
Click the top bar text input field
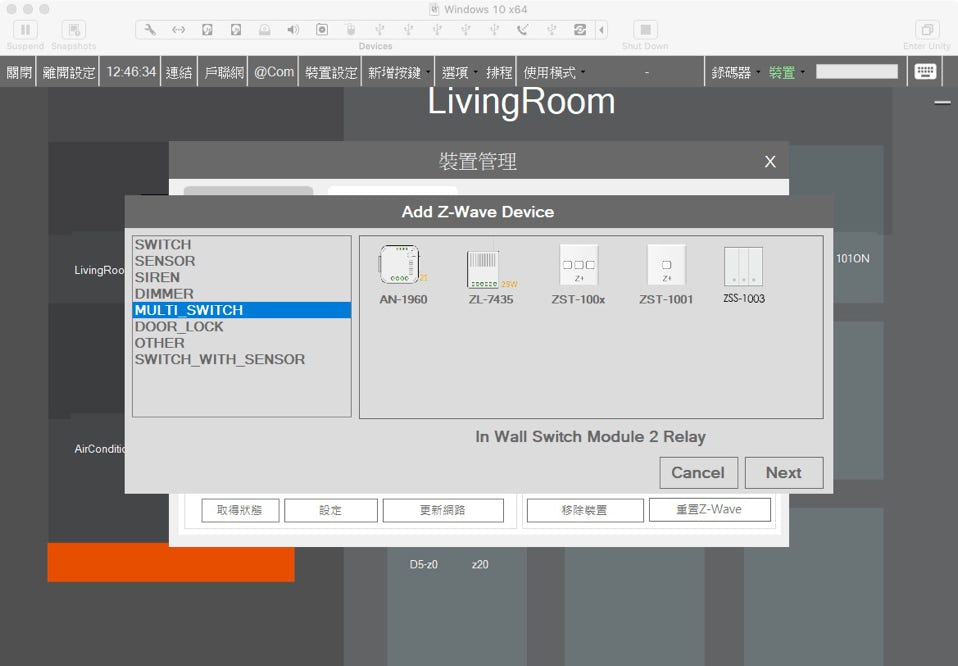(857, 71)
